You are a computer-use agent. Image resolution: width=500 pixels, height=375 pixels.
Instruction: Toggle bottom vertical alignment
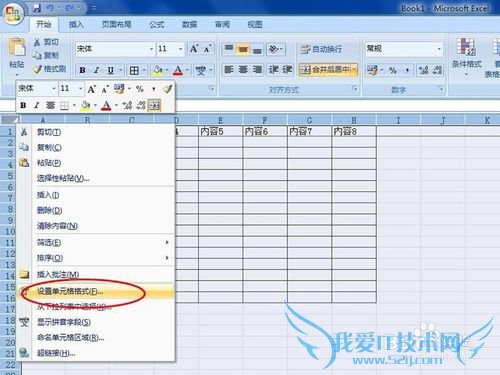pyautogui.click(x=257, y=49)
